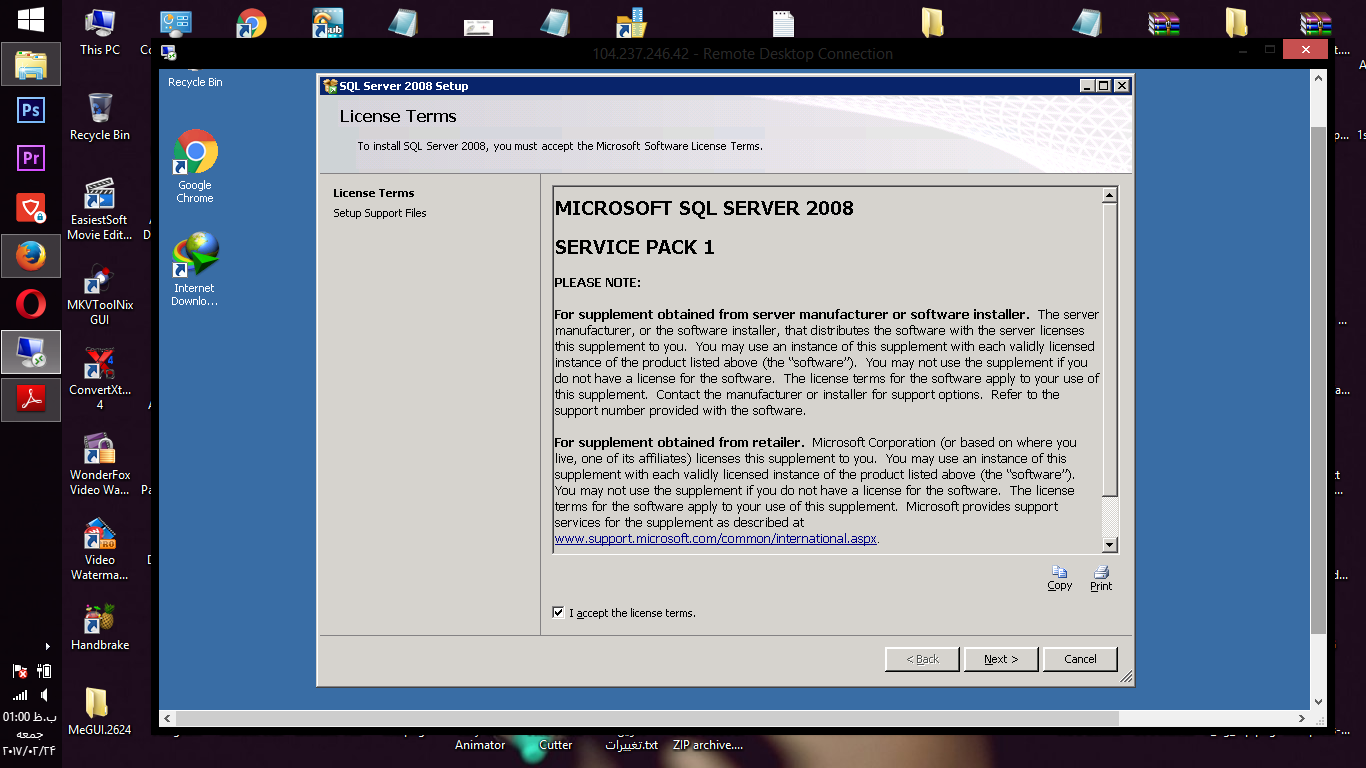Viewport: 1366px width, 768px height.
Task: Click the SERVICE PACK 1 heading
Action: (634, 247)
